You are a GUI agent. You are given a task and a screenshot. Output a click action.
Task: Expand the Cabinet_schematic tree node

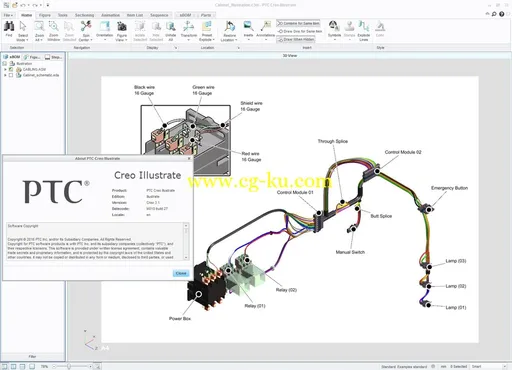(5, 75)
